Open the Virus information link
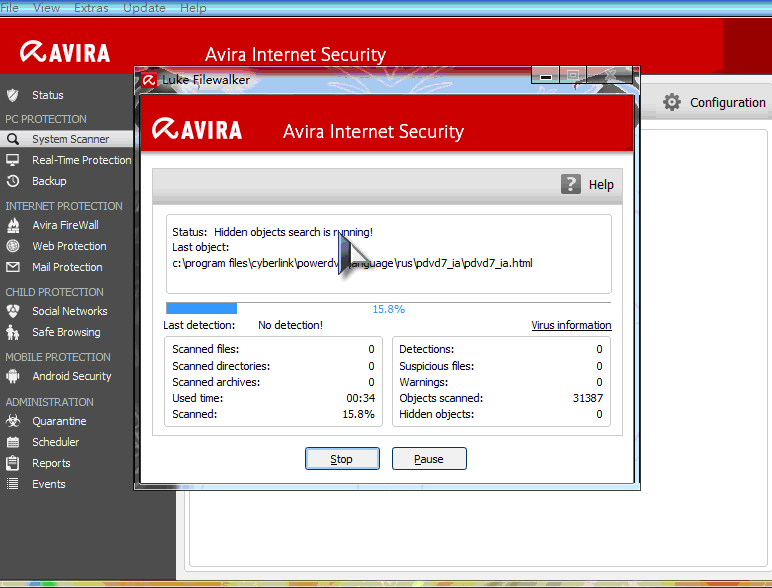The image size is (772, 588). click(x=571, y=325)
